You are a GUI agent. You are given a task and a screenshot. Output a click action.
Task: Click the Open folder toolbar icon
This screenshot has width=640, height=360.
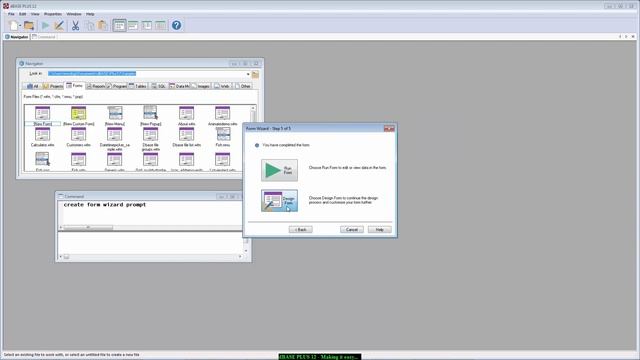click(29, 25)
